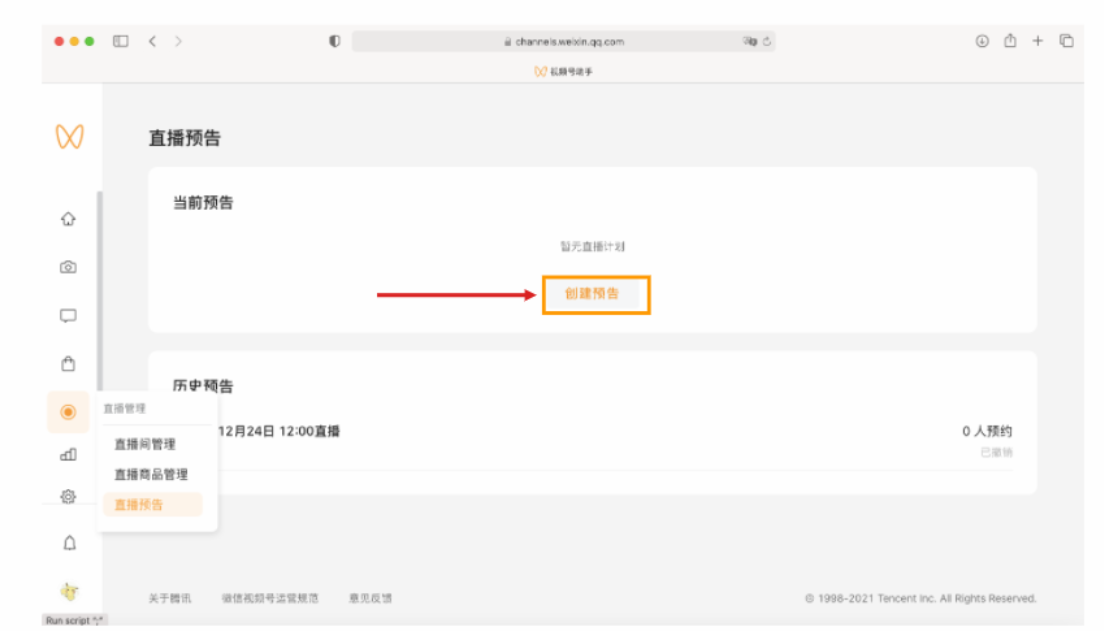Viewport: 1104px width, 631px height.
Task: Go back with Safari back arrow
Action: 153,42
